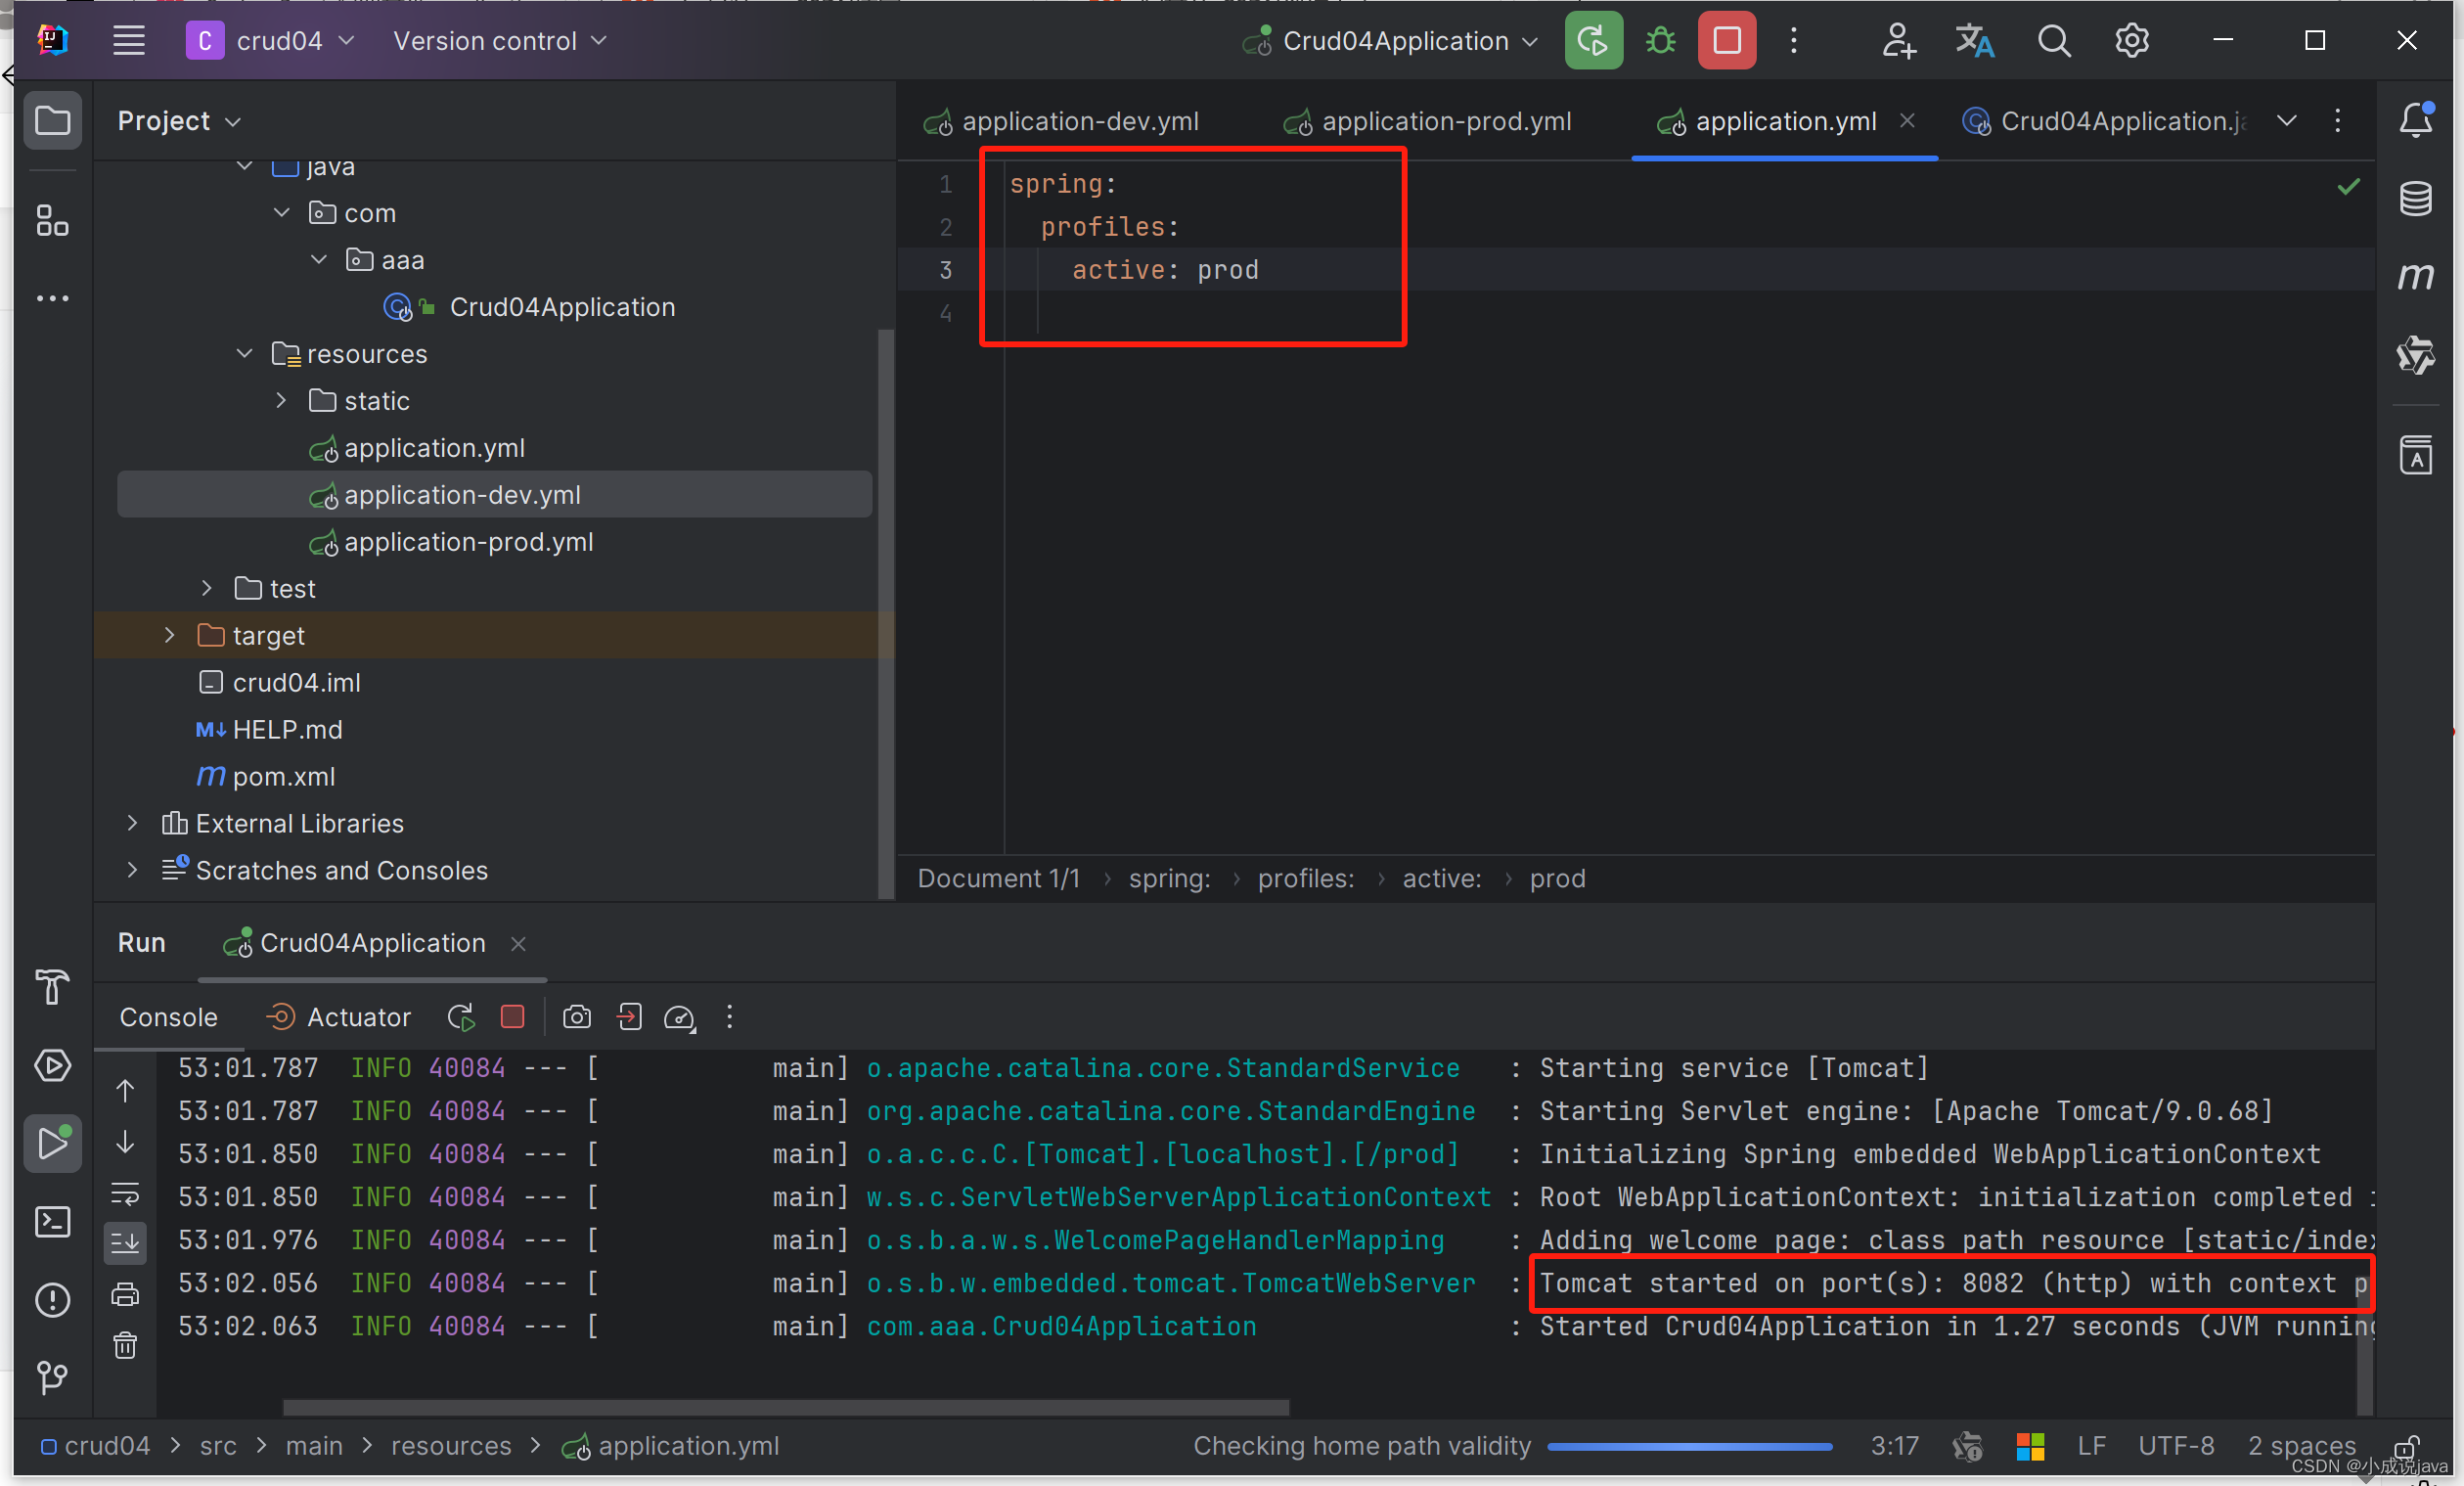The height and width of the screenshot is (1486, 2464).
Task: Expand the test folder in Project tree
Action: (x=206, y=588)
